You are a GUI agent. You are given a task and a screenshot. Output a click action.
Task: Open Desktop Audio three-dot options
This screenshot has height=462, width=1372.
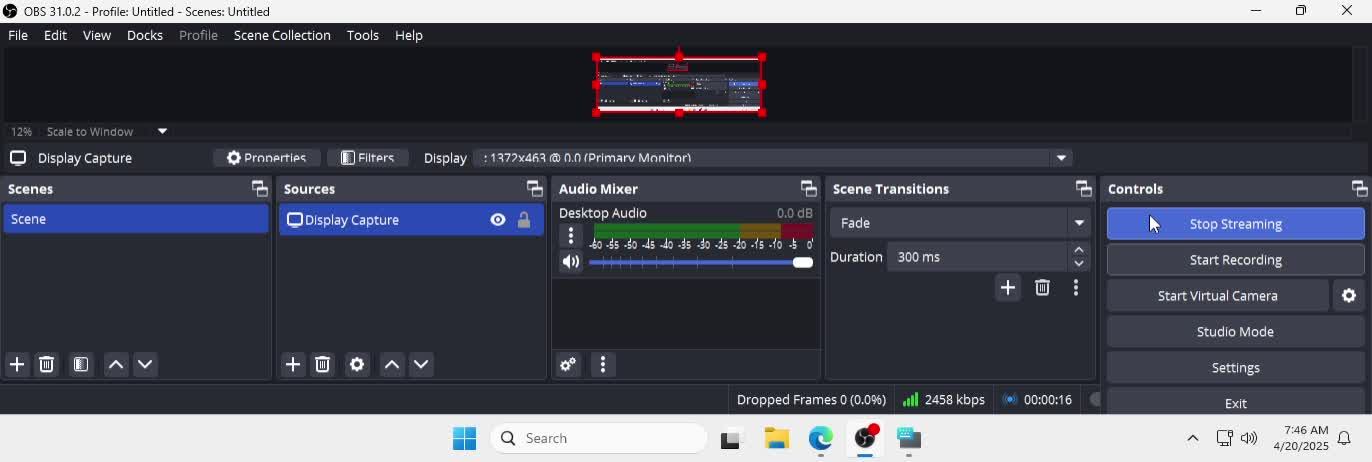point(571,236)
